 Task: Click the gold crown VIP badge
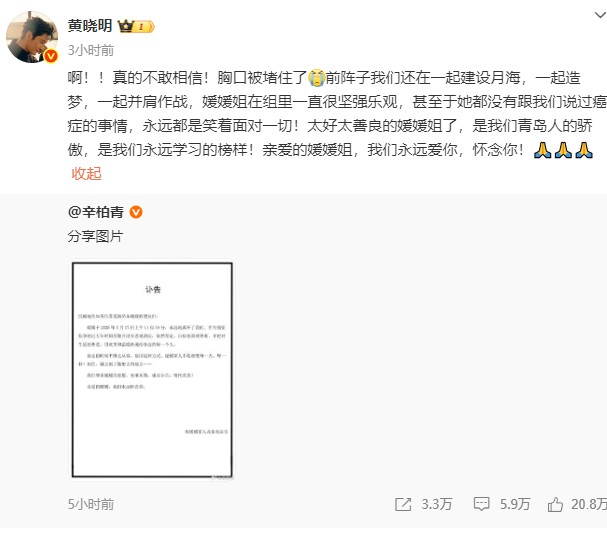(x=136, y=26)
